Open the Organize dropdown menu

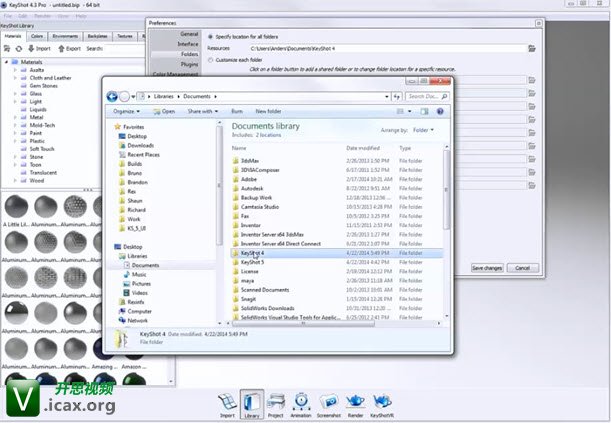pyautogui.click(x=127, y=112)
